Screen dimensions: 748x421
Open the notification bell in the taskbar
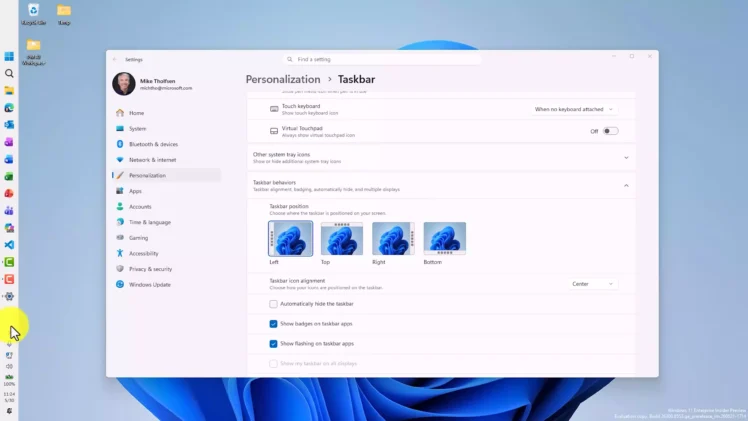(x=9, y=411)
